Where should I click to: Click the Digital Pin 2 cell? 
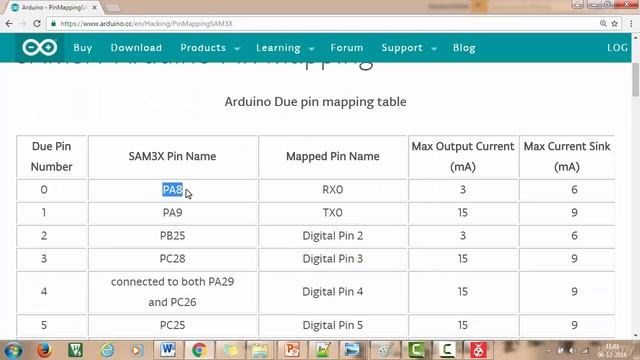pyautogui.click(x=333, y=236)
